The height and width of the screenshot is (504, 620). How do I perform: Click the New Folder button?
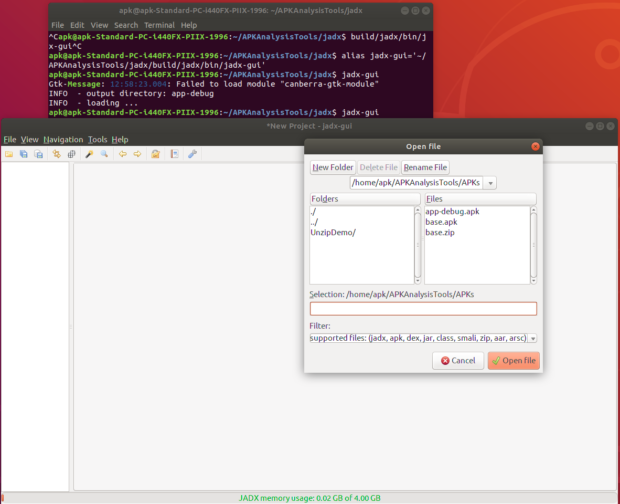(x=333, y=167)
